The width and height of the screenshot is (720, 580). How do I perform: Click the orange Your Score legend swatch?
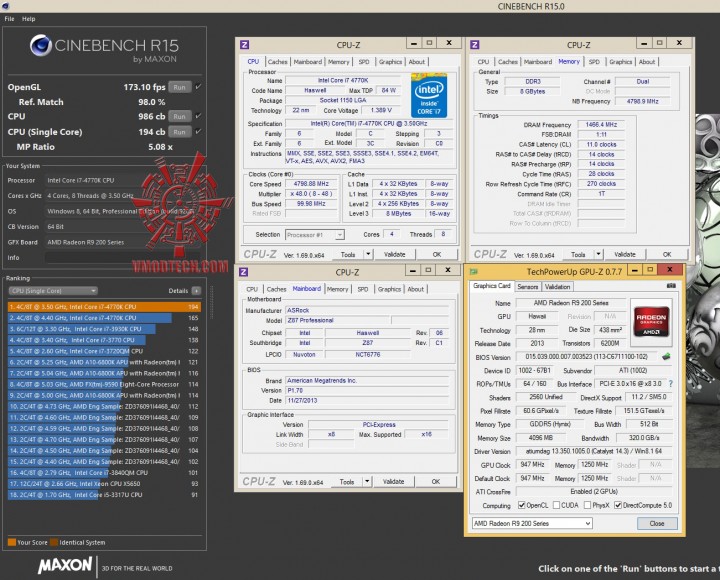[12, 542]
